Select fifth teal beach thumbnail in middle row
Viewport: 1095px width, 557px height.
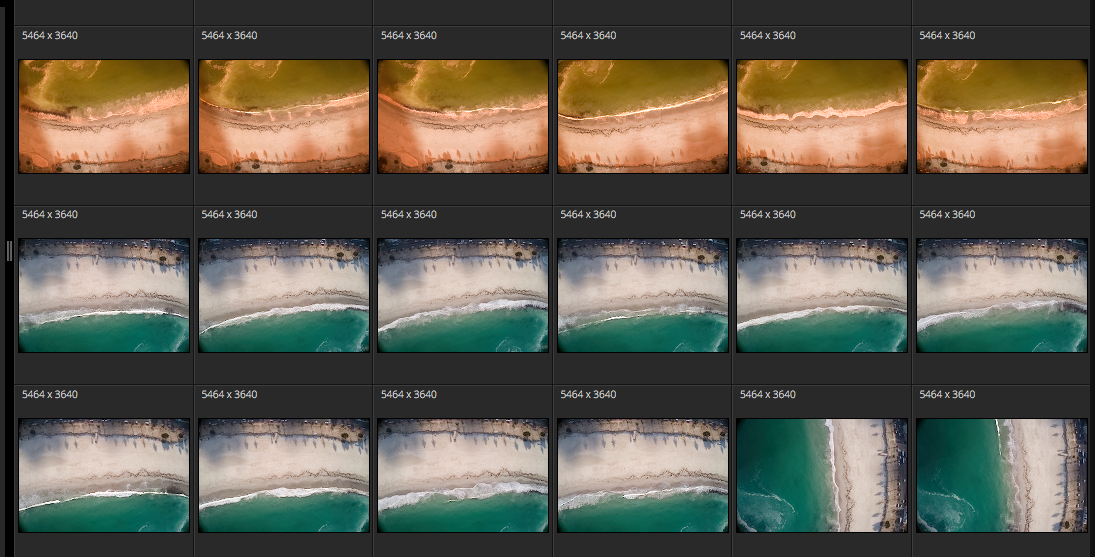(x=822, y=295)
